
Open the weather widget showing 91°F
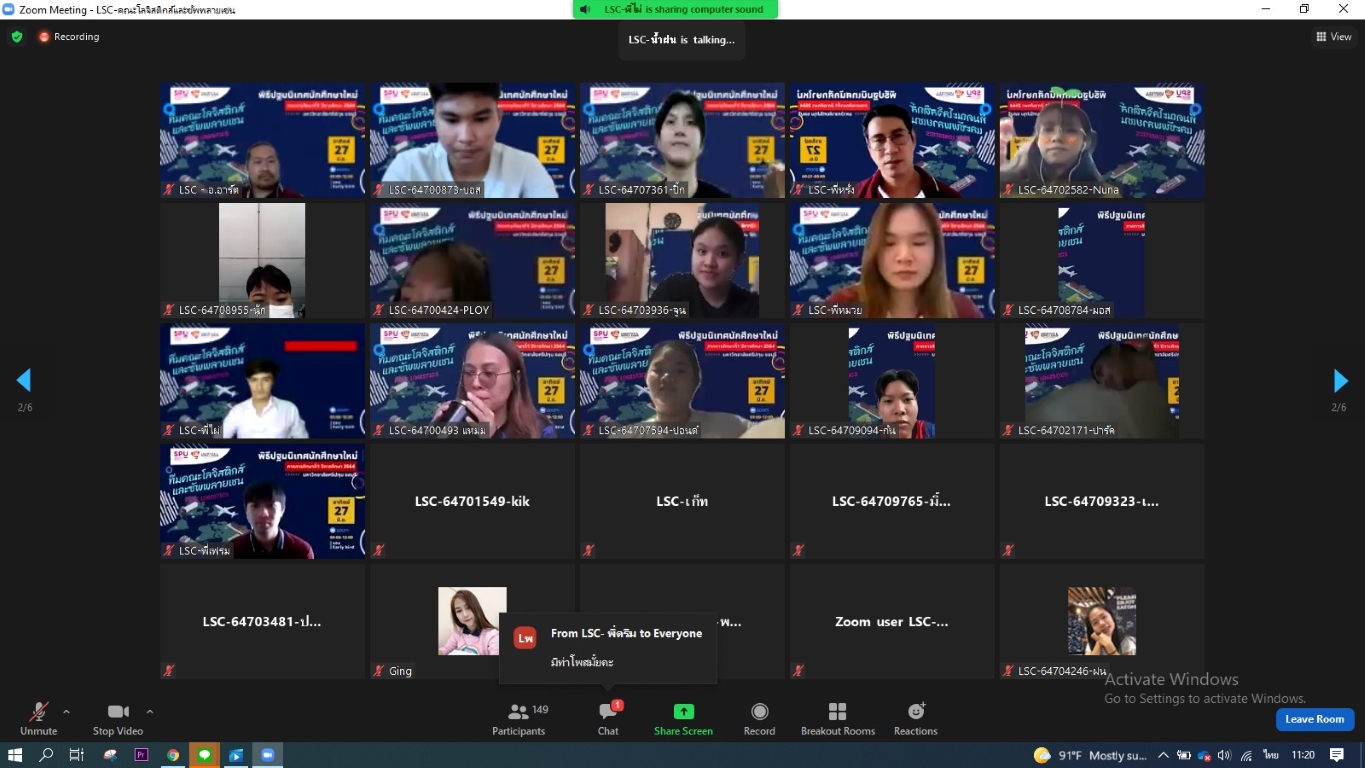coord(1090,755)
